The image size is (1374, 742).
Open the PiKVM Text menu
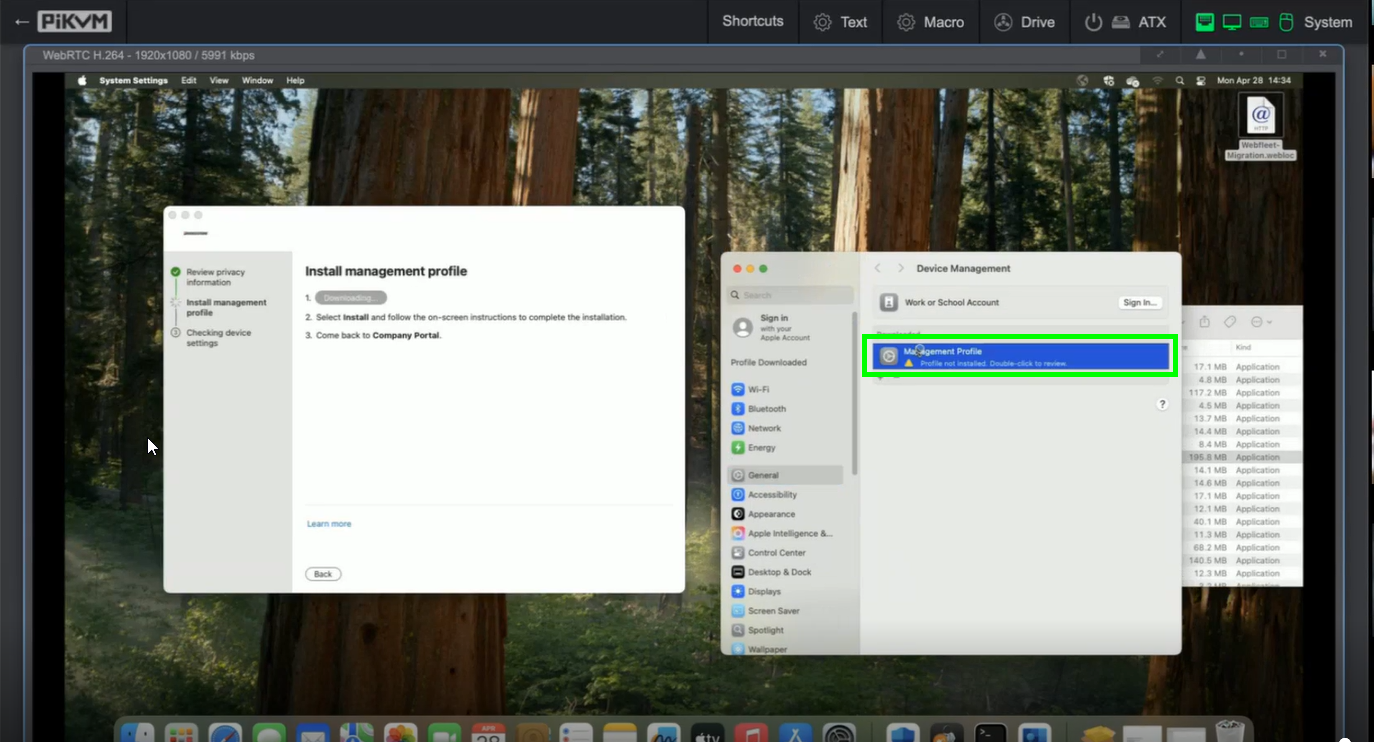coord(840,22)
